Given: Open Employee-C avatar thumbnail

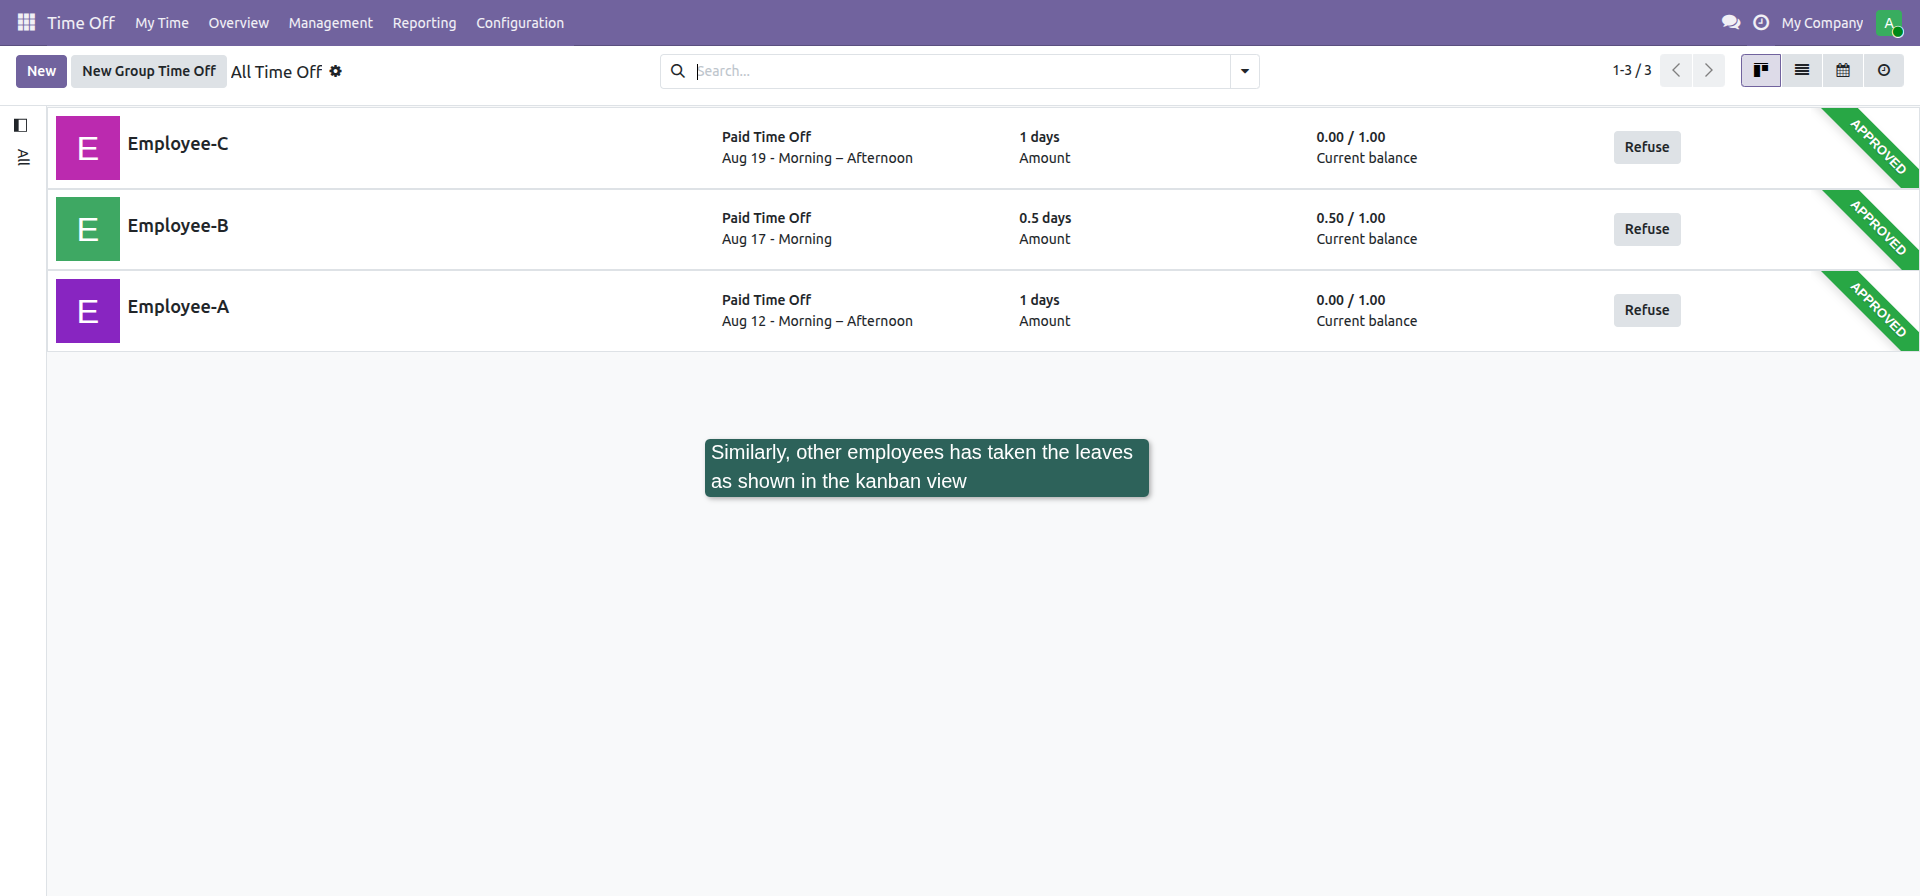Looking at the screenshot, I should (88, 148).
